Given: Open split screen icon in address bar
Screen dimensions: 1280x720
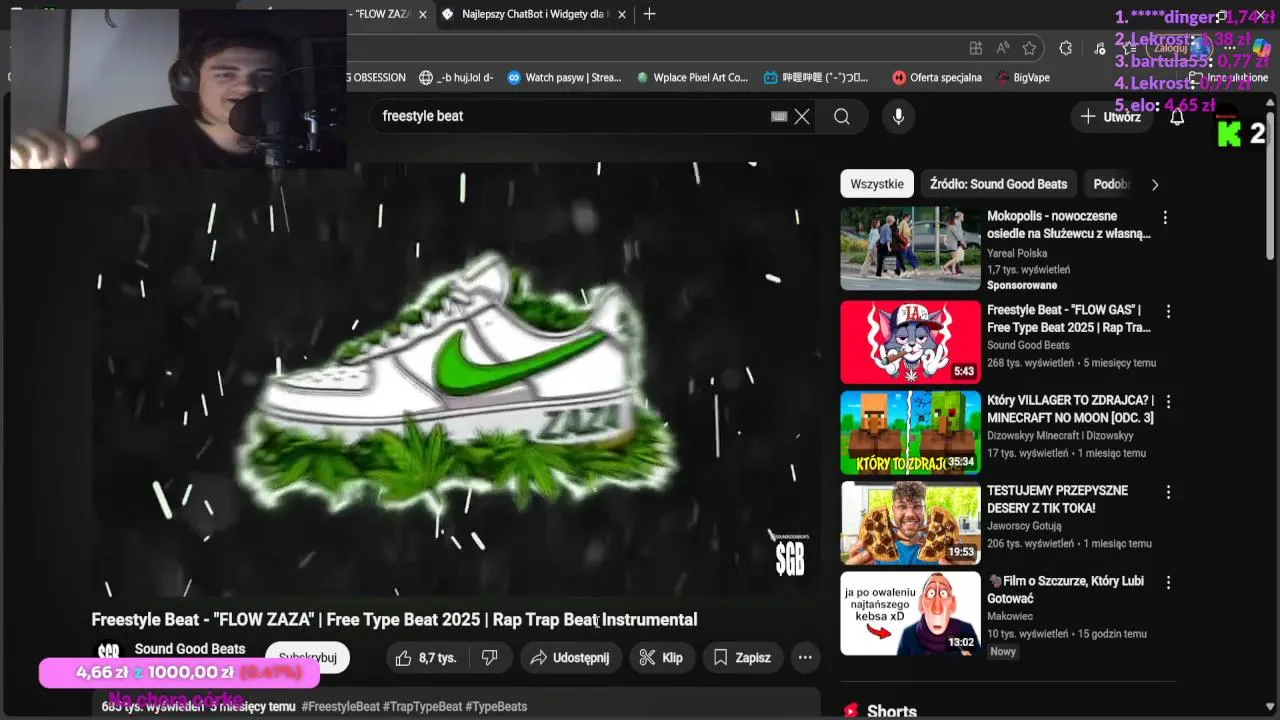Looking at the screenshot, I should point(976,48).
